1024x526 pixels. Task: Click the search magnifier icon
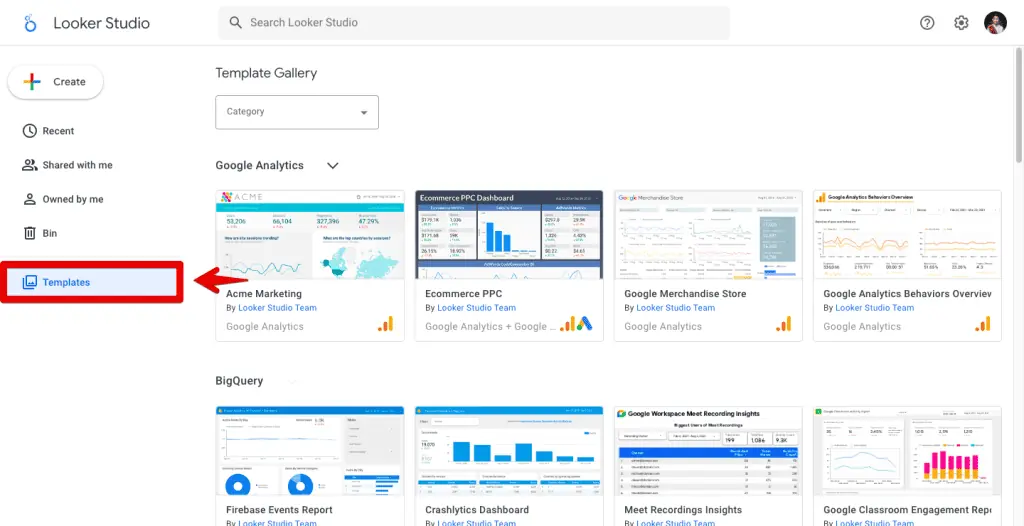coord(236,22)
